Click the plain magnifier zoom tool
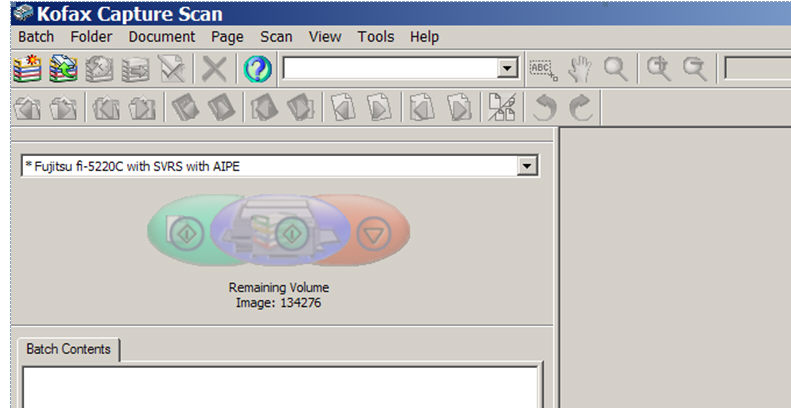This screenshot has width=791, height=408. [616, 68]
